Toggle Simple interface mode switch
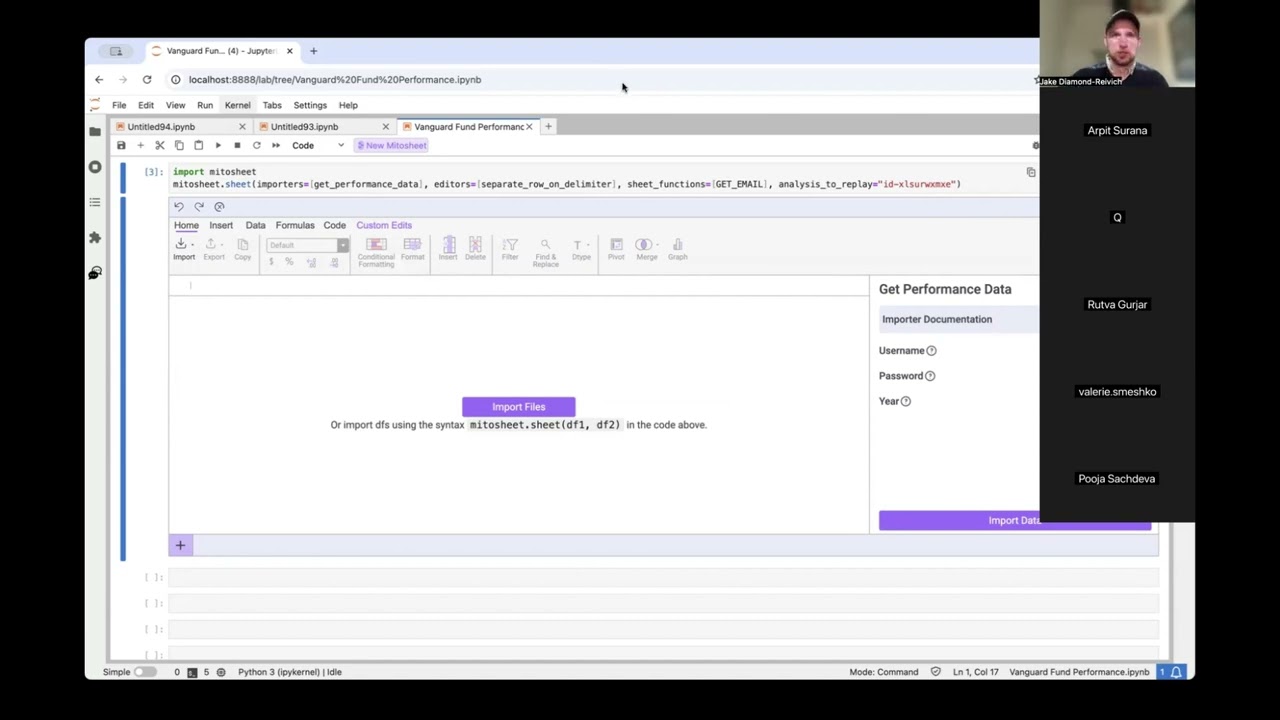 click(146, 672)
